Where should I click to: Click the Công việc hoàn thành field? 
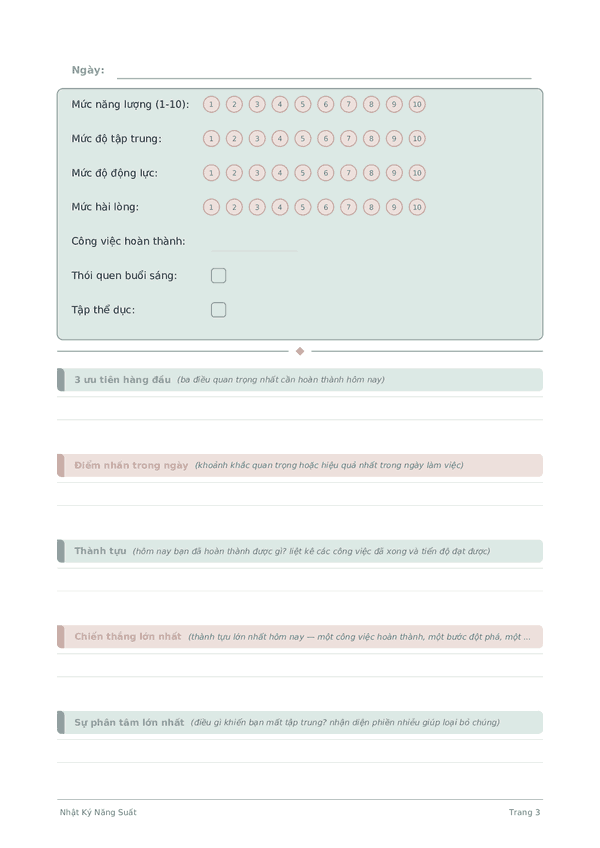pos(254,242)
